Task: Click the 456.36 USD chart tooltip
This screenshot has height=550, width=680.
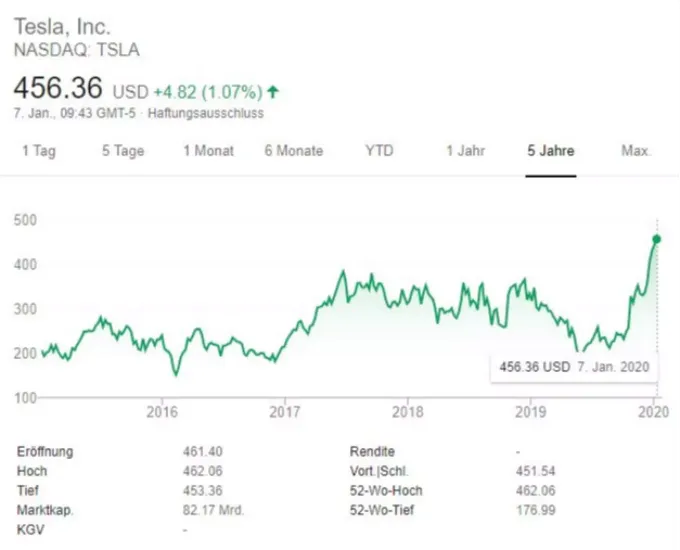Action: [574, 367]
